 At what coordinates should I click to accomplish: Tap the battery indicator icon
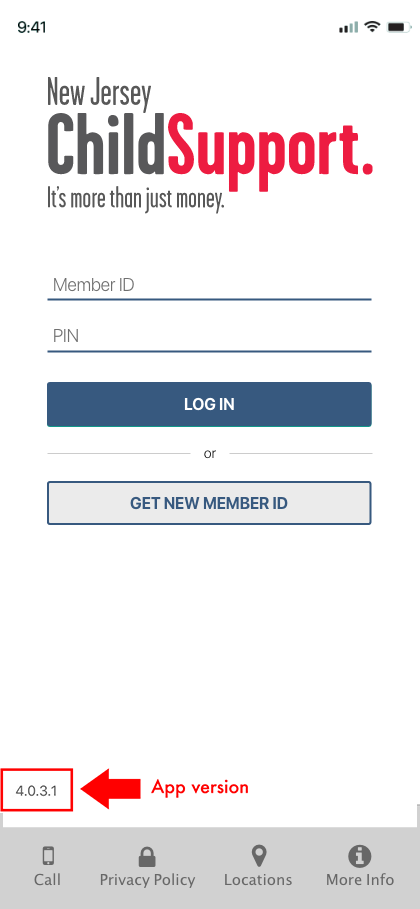[x=399, y=27]
